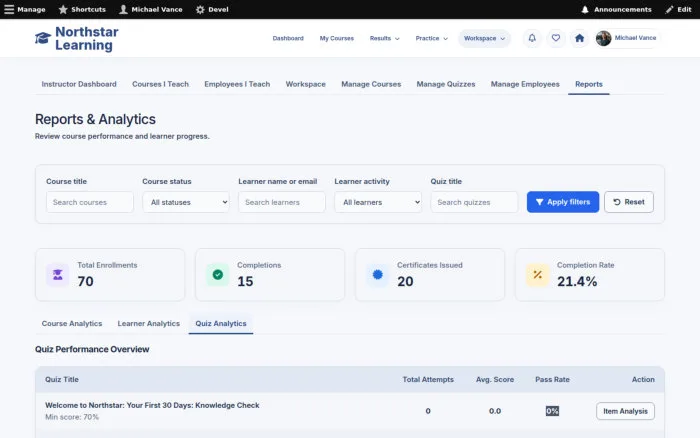Open the Course status All statuses dropdown
The height and width of the screenshot is (438, 700).
click(186, 202)
